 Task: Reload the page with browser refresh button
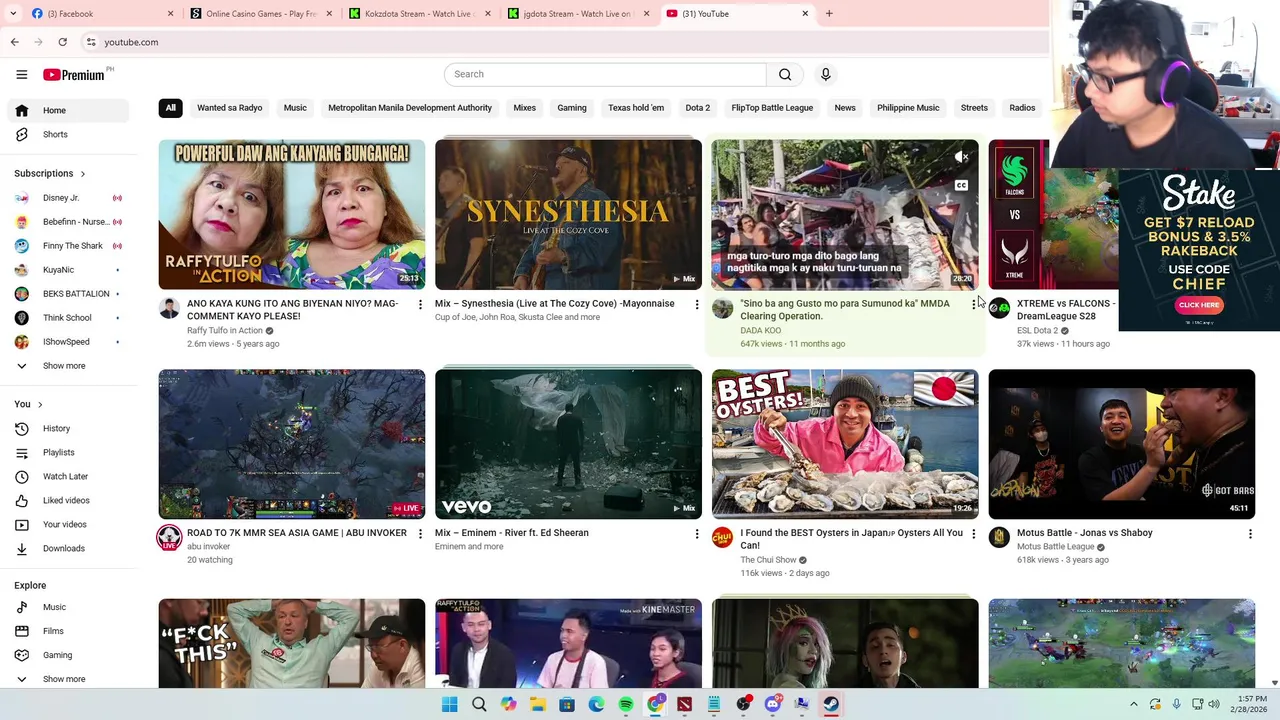click(62, 42)
